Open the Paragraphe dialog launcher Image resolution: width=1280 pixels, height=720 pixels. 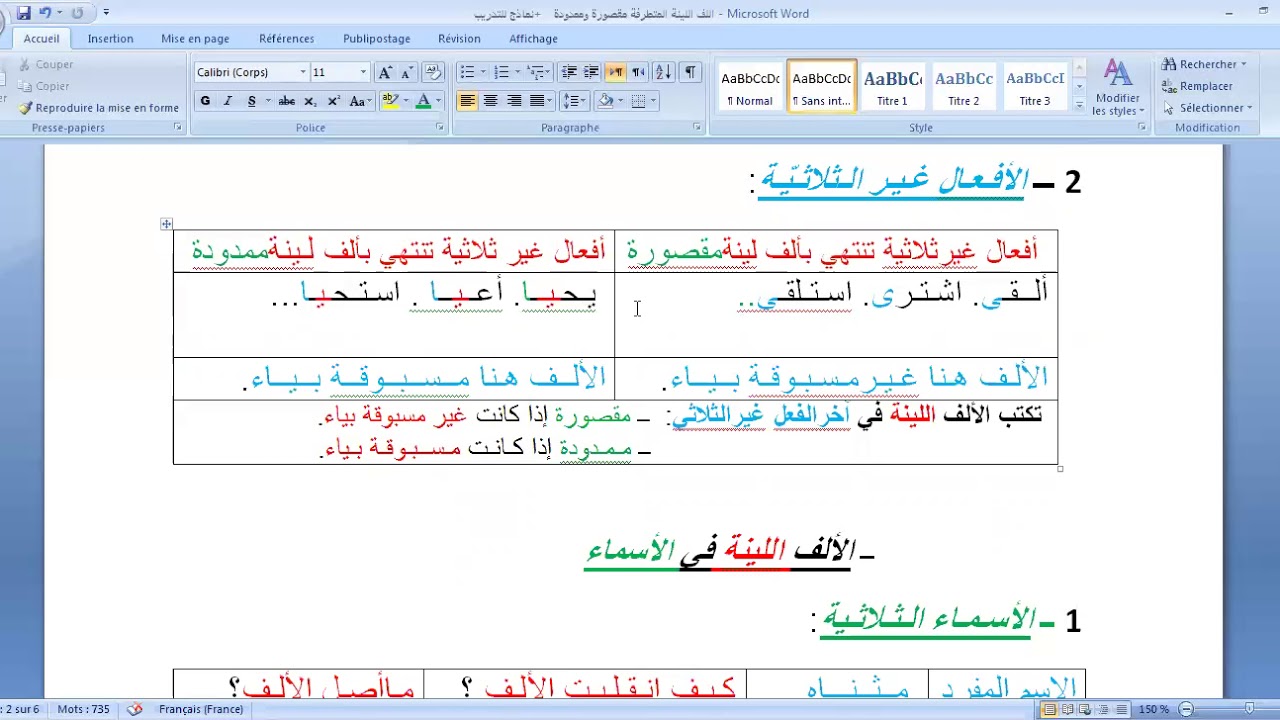click(697, 127)
